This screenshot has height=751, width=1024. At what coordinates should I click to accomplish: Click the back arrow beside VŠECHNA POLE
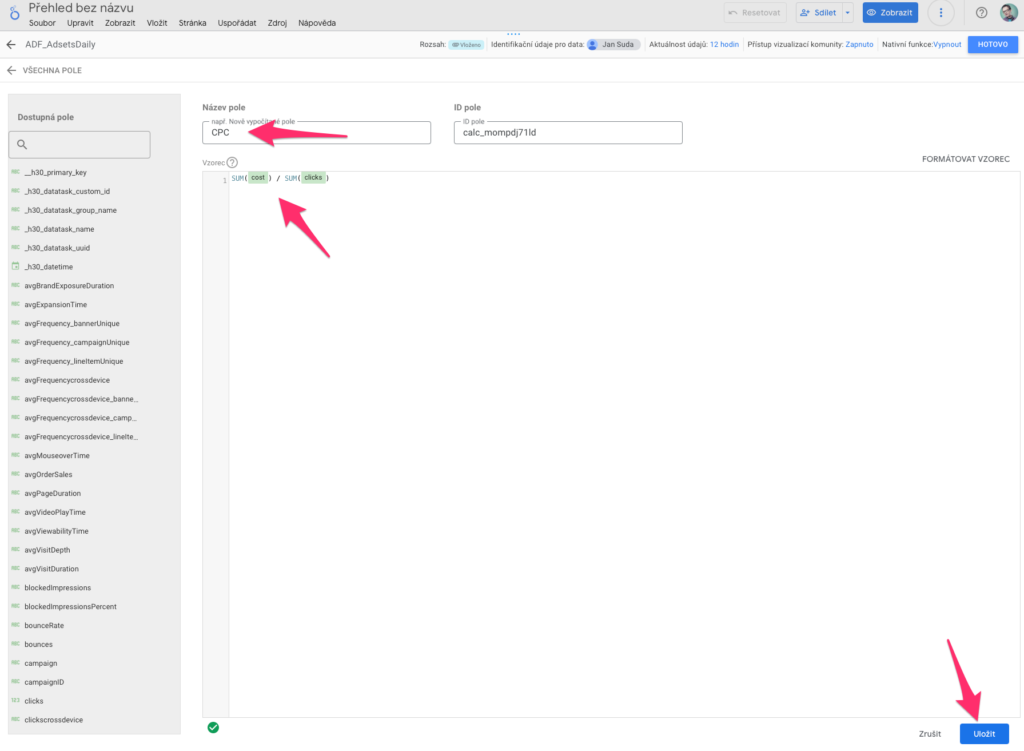point(11,71)
